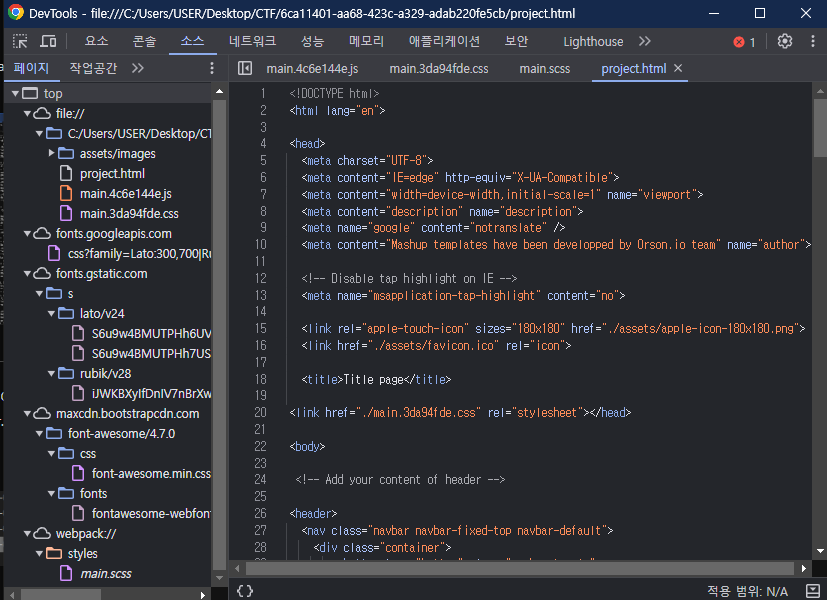Viewport: 827px width, 600px height.
Task: Collapse the maxcdn.bootstrapcdn.com node
Action: pyautogui.click(x=27, y=414)
